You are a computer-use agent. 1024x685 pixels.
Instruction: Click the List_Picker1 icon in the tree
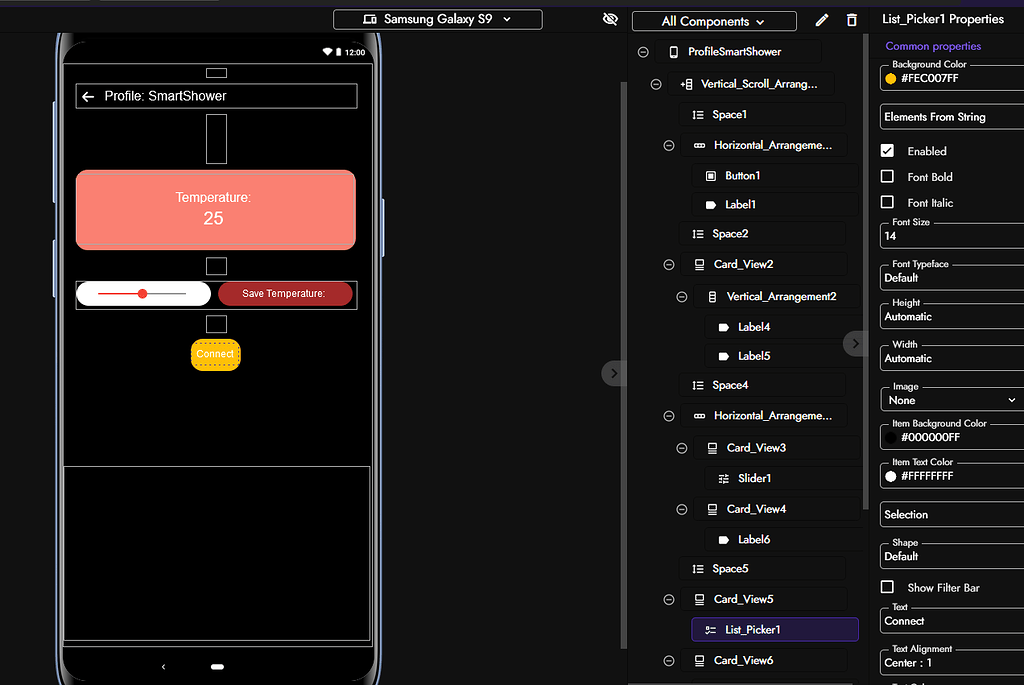710,630
